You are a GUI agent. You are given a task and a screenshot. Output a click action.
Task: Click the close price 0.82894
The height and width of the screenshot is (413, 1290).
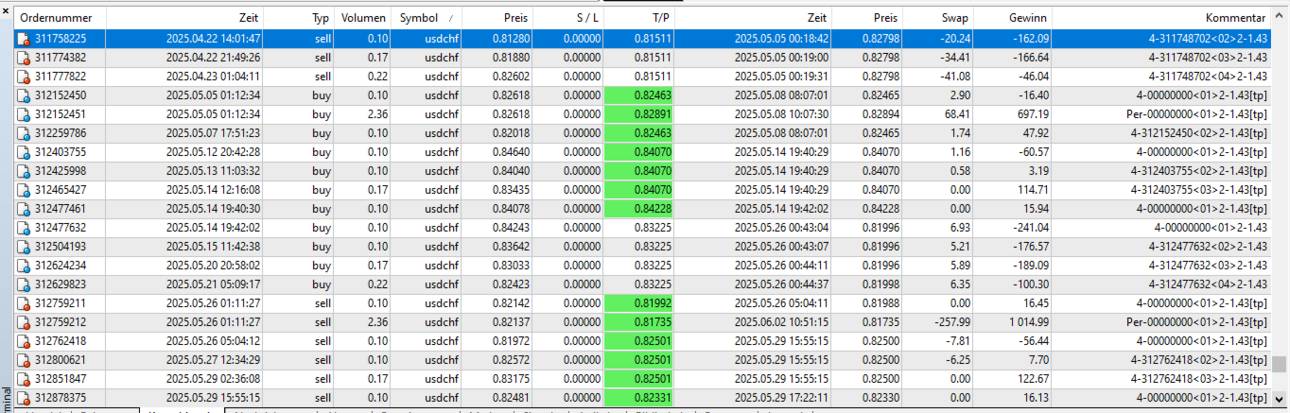pyautogui.click(x=879, y=114)
